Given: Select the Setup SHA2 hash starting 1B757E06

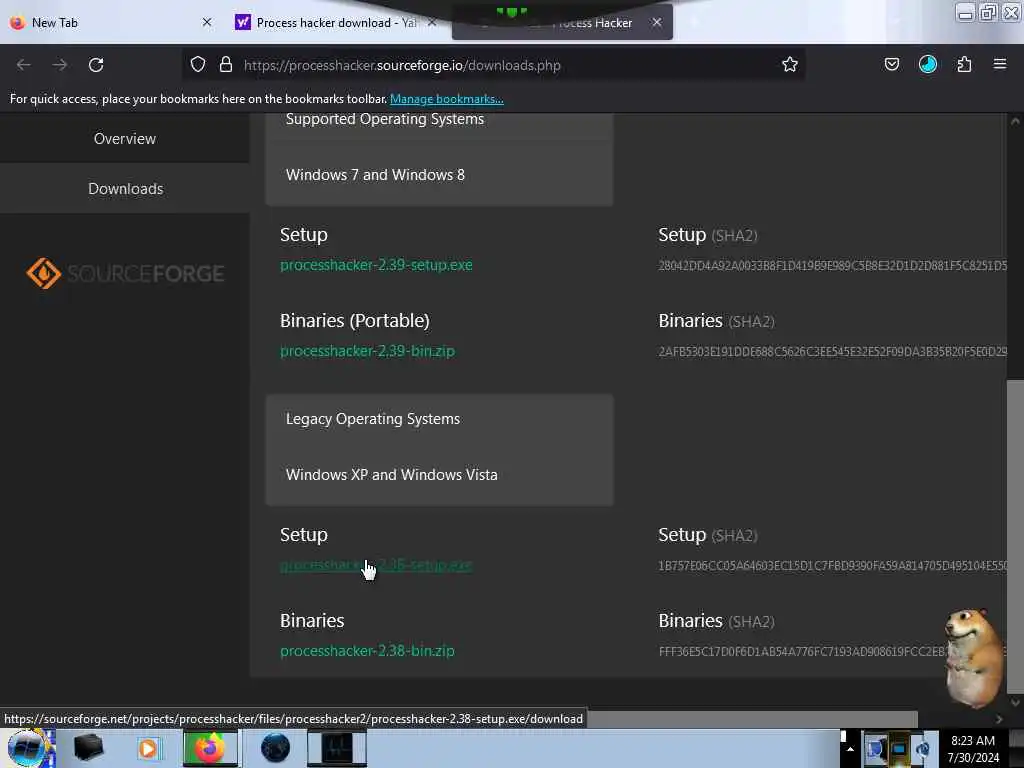Looking at the screenshot, I should 833,566.
